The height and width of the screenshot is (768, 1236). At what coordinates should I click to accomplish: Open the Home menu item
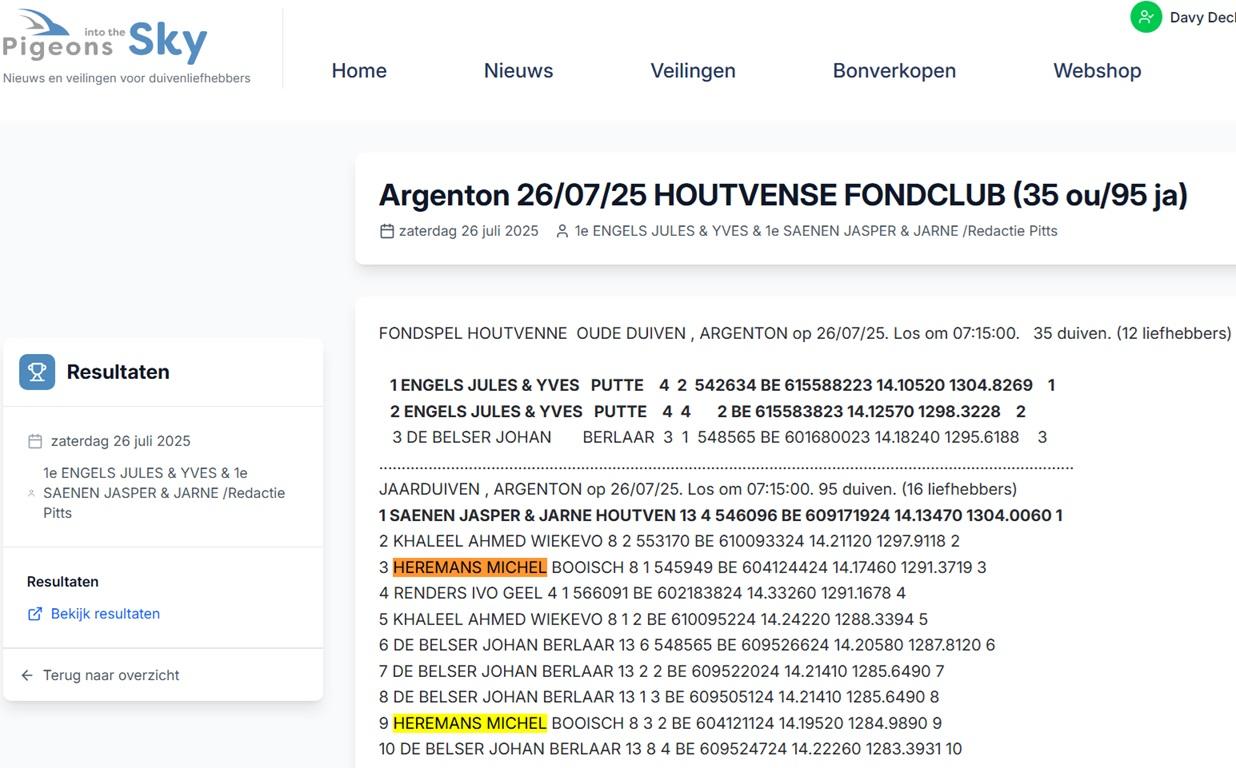(358, 70)
